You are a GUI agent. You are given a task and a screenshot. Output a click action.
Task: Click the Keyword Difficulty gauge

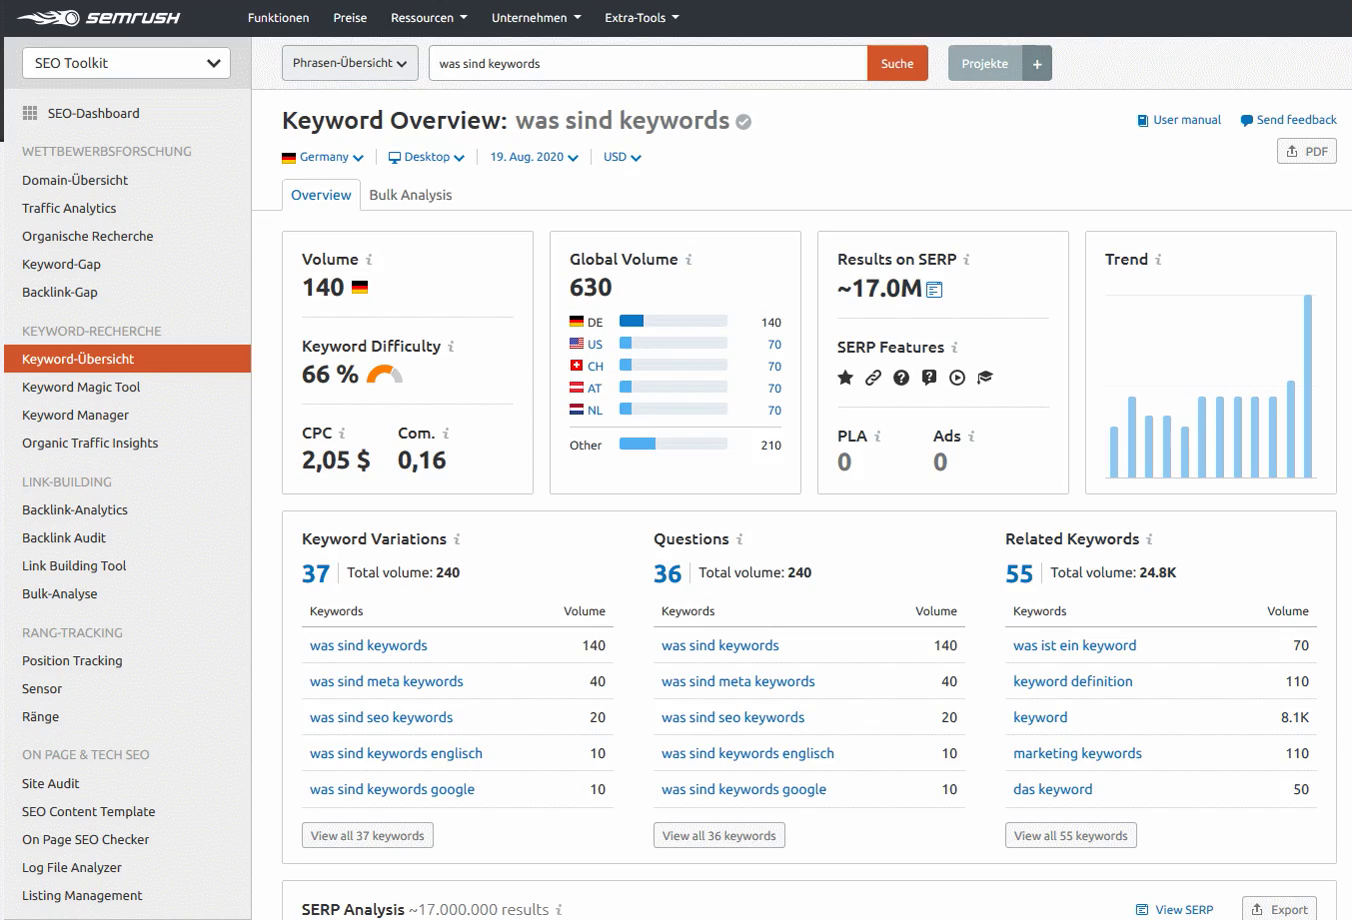pos(385,374)
